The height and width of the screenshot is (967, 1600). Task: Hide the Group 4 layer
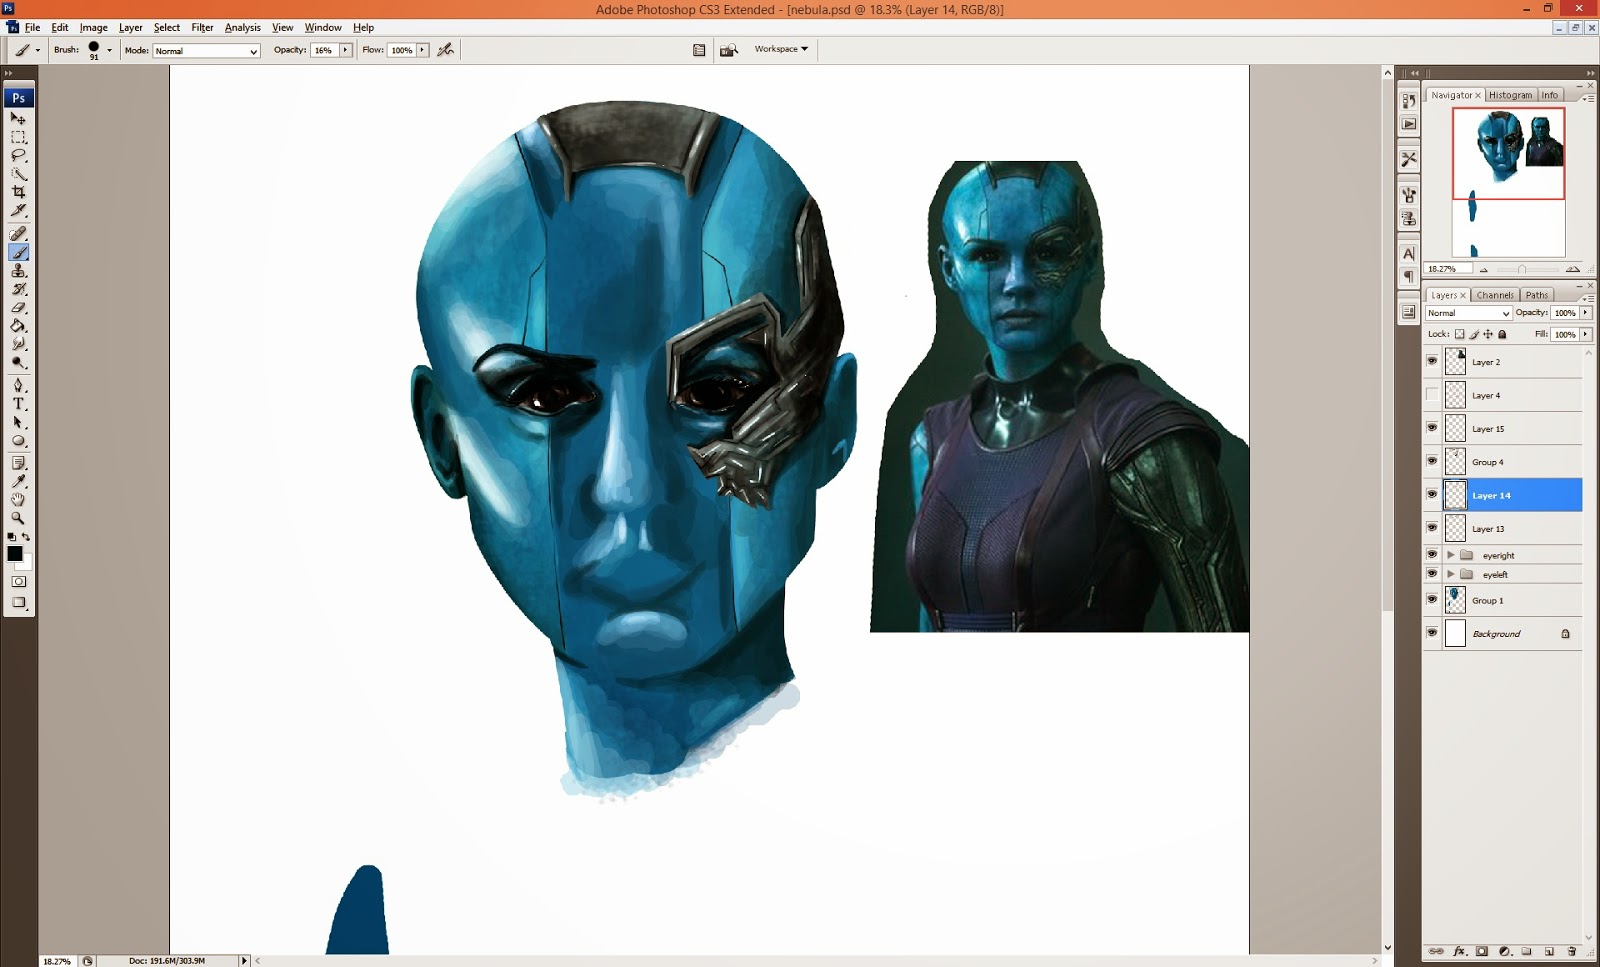[x=1432, y=461]
